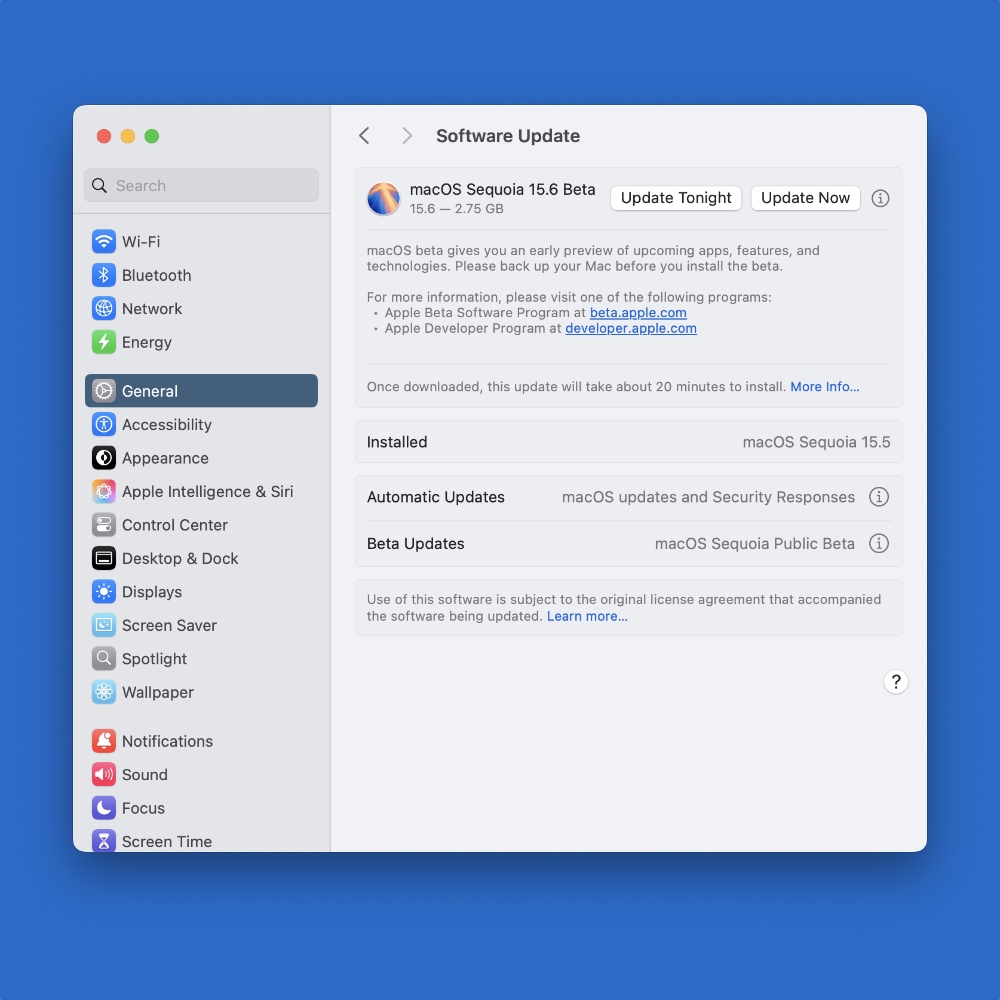Image resolution: width=1000 pixels, height=1000 pixels.
Task: Open Desktop & Dock settings
Action: 179,559
